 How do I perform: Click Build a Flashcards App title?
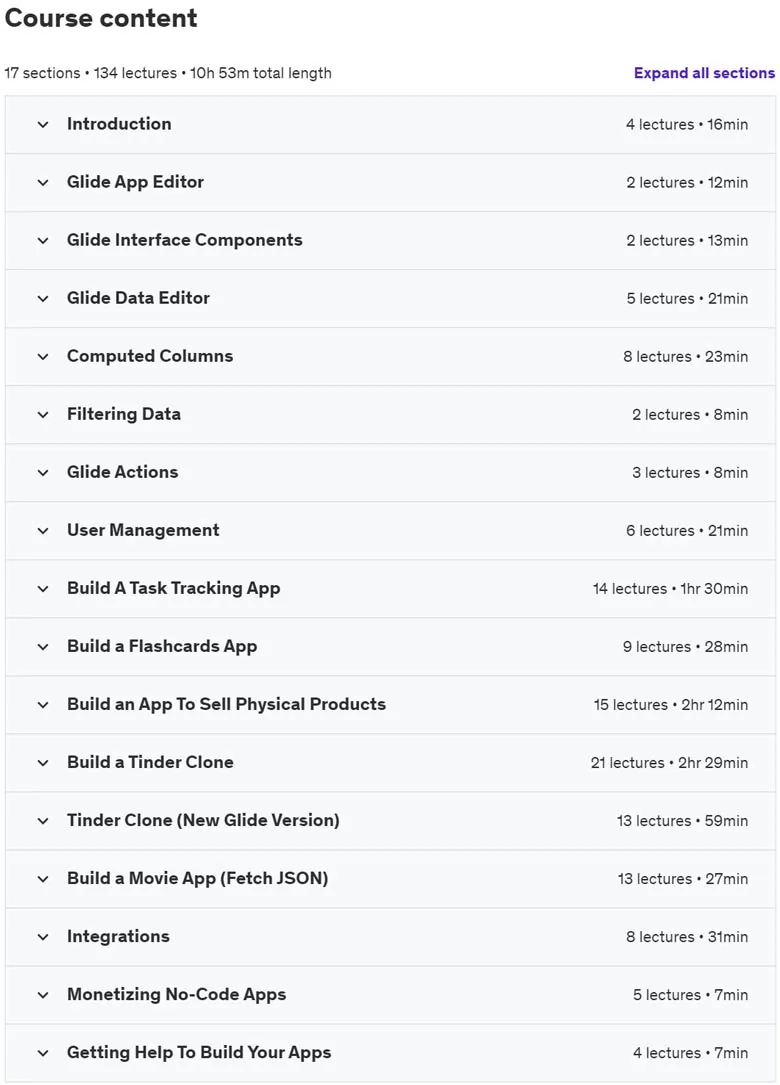pyautogui.click(x=162, y=646)
